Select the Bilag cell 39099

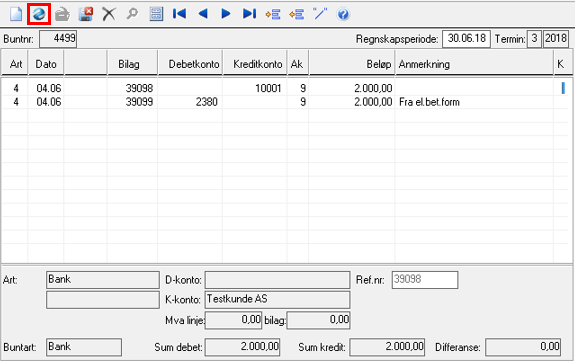click(x=132, y=102)
